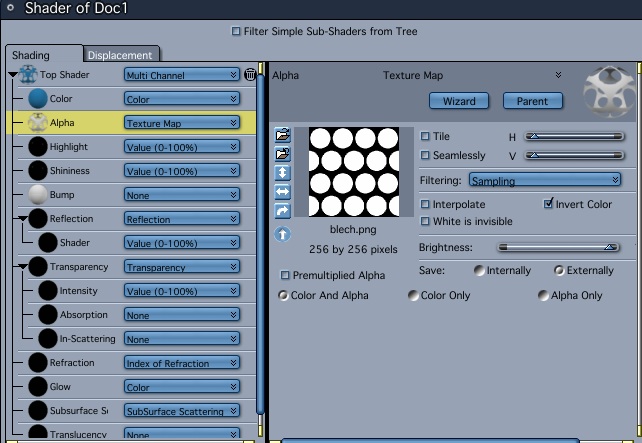Image resolution: width=642 pixels, height=443 pixels.
Task: Click the Intensity sub-channel sphere
Action: coord(48,291)
